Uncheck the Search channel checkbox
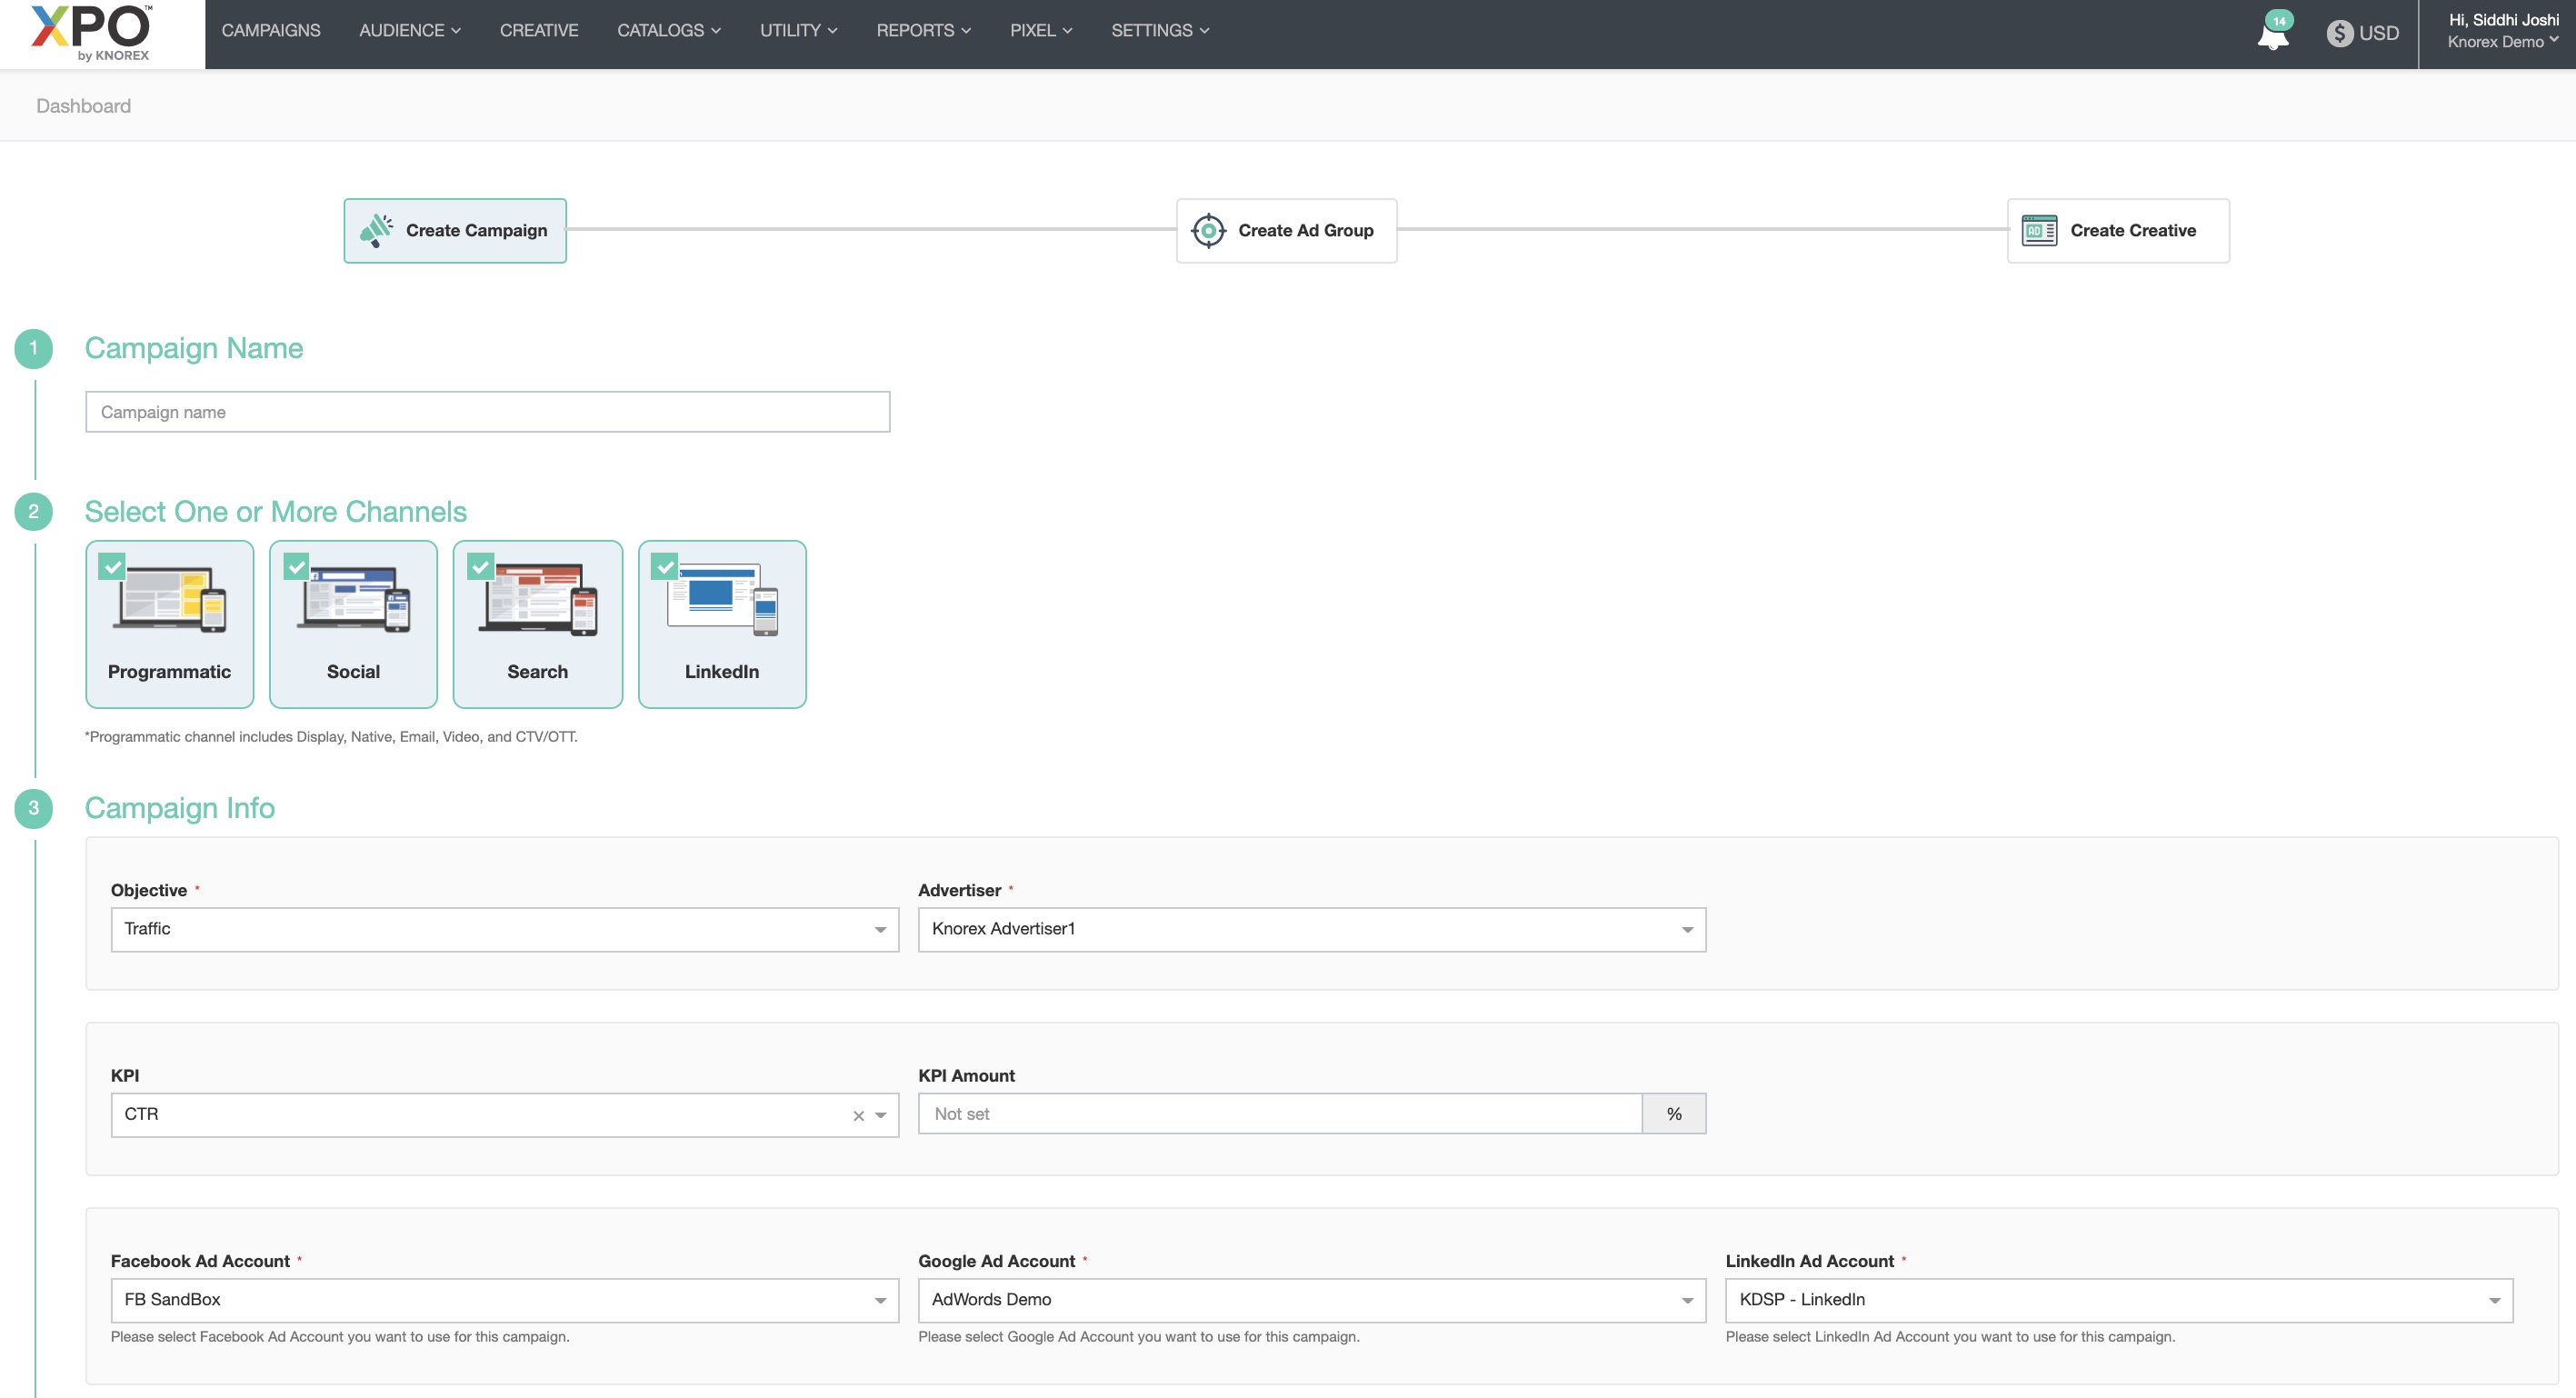 coord(481,567)
